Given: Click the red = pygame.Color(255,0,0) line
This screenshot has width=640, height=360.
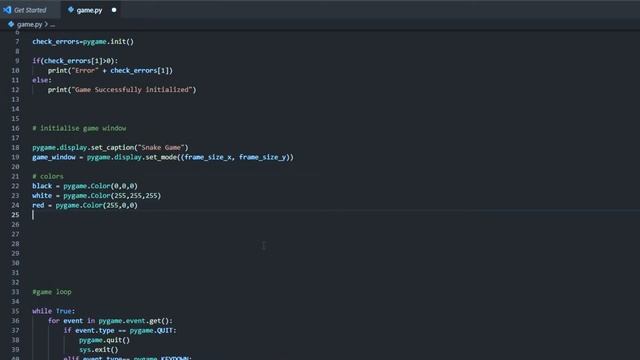Looking at the screenshot, I should pos(85,205).
